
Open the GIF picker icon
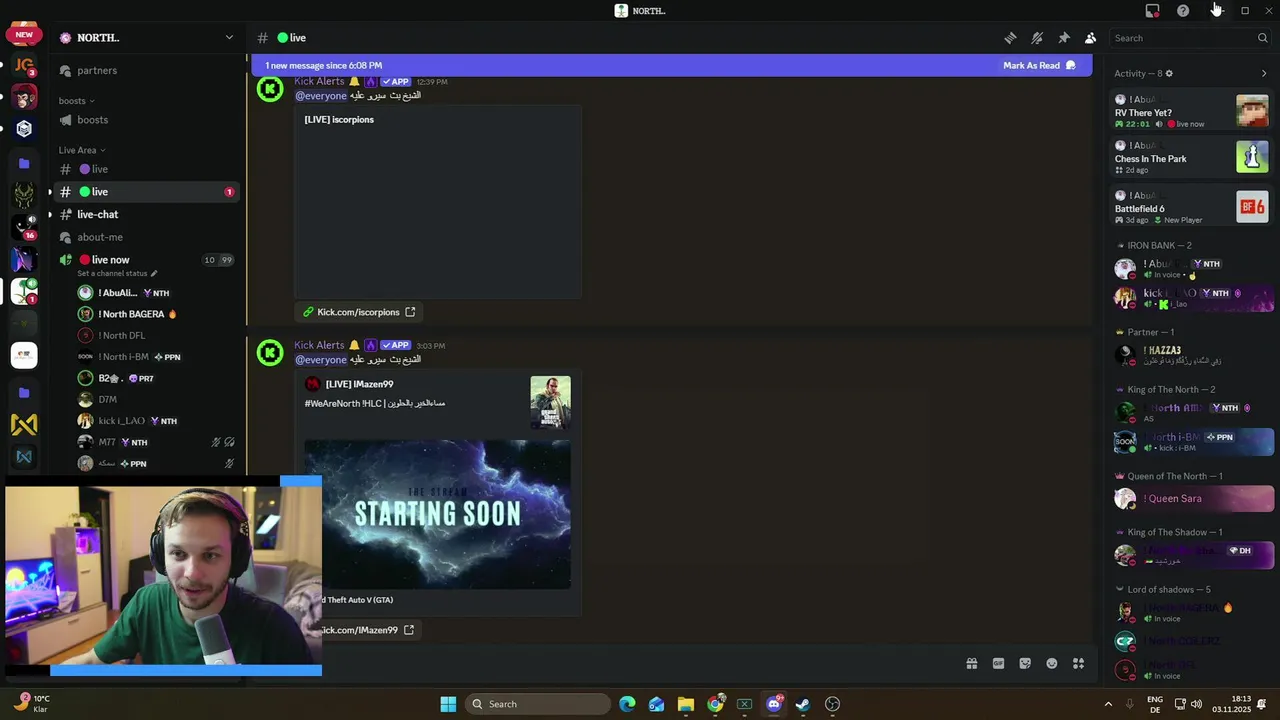998,664
